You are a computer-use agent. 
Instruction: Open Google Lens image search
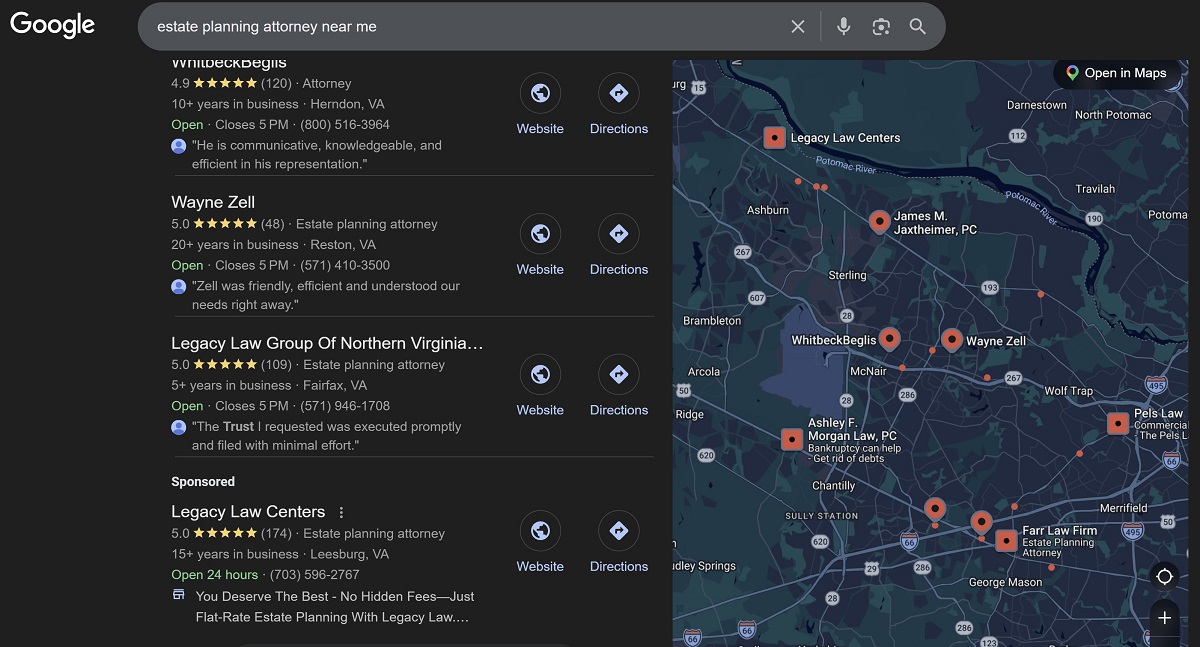coord(880,27)
